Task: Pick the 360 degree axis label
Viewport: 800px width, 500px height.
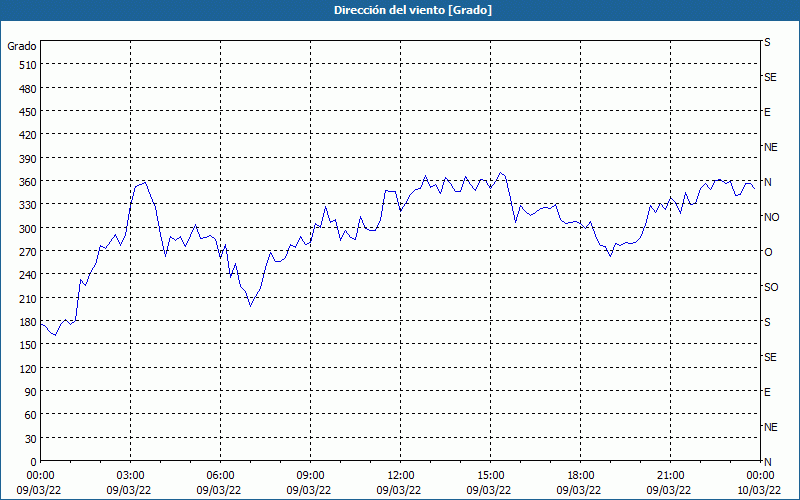Action: 28,182
